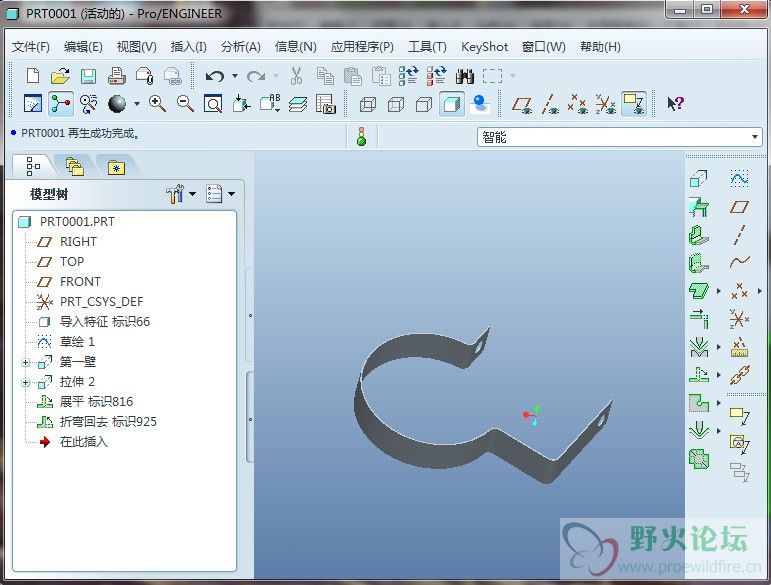This screenshot has width=771, height=585.
Task: Toggle datum planes display
Action: 522,104
